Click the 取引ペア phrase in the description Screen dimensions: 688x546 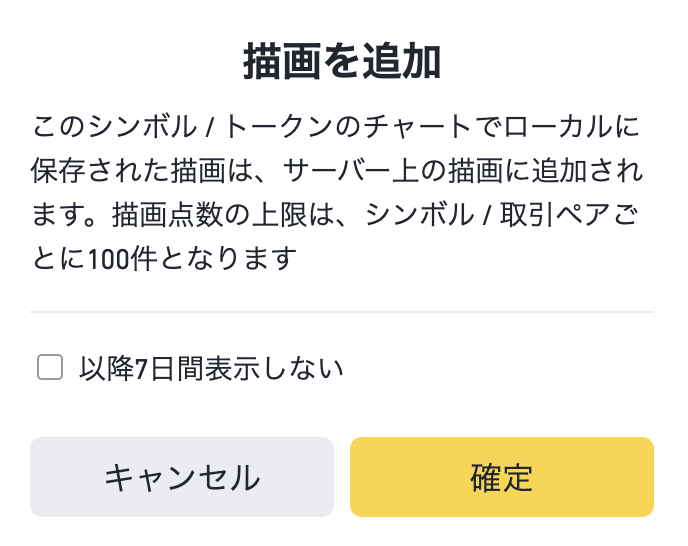pos(555,214)
